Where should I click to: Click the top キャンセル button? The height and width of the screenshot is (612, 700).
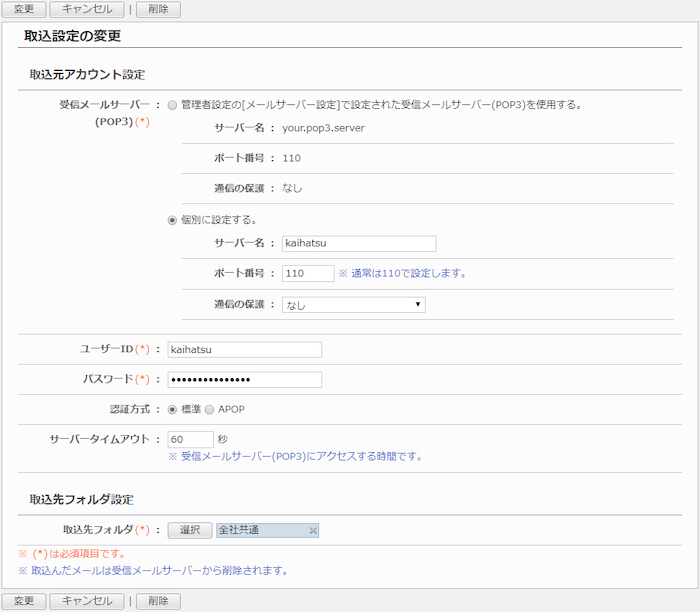click(86, 9)
